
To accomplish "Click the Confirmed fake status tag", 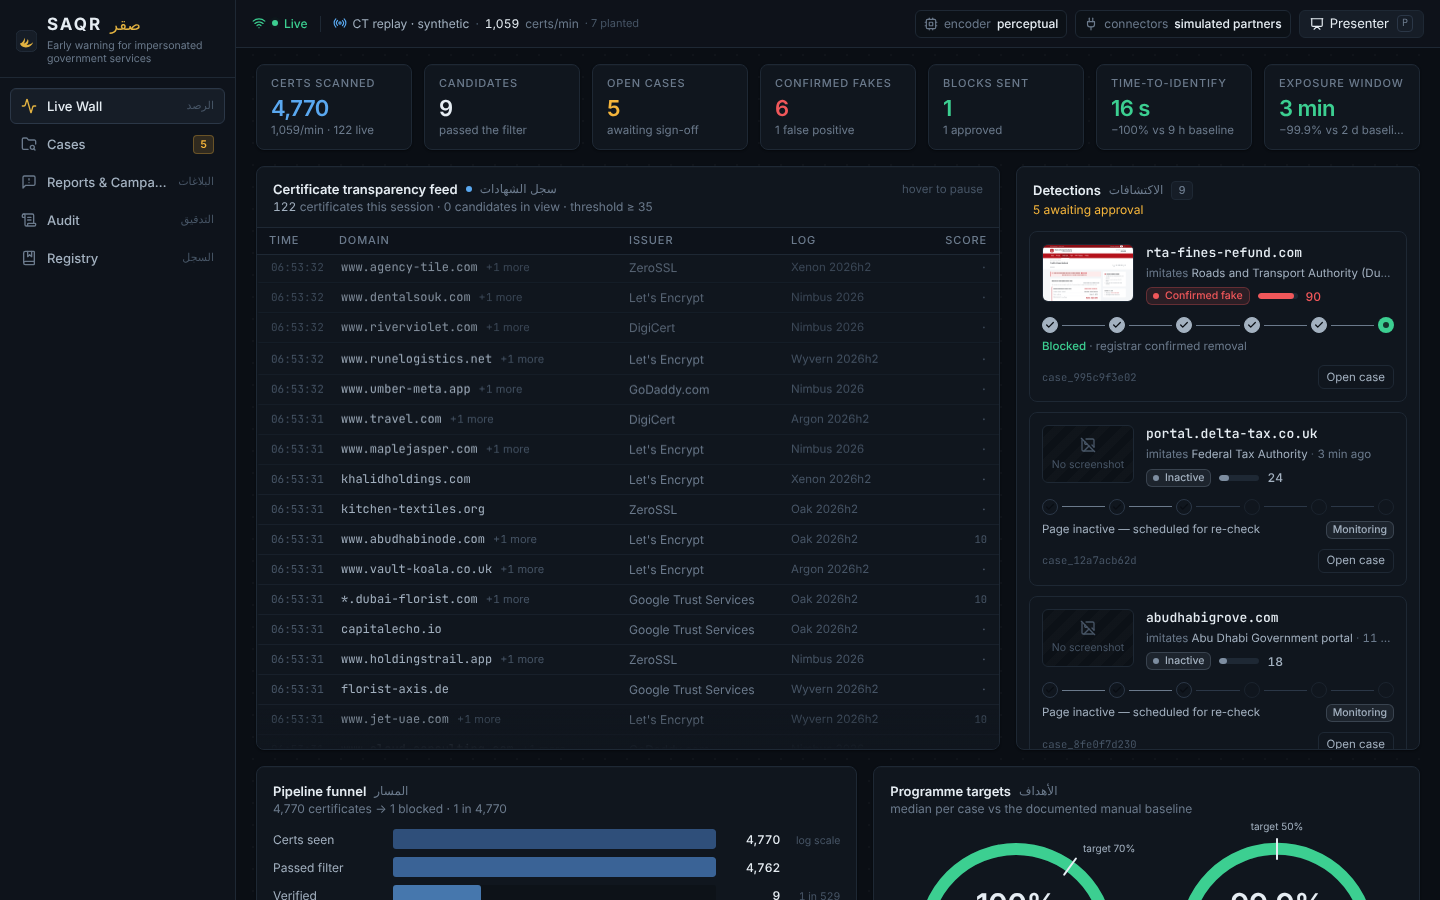I will pyautogui.click(x=1198, y=296).
